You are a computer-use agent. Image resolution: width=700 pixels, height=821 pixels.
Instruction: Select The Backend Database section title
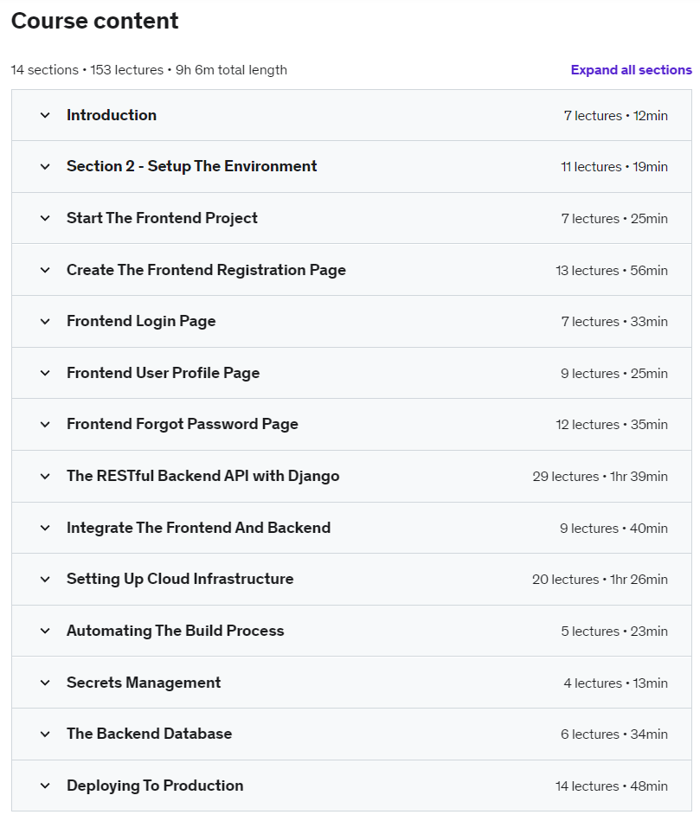[149, 734]
